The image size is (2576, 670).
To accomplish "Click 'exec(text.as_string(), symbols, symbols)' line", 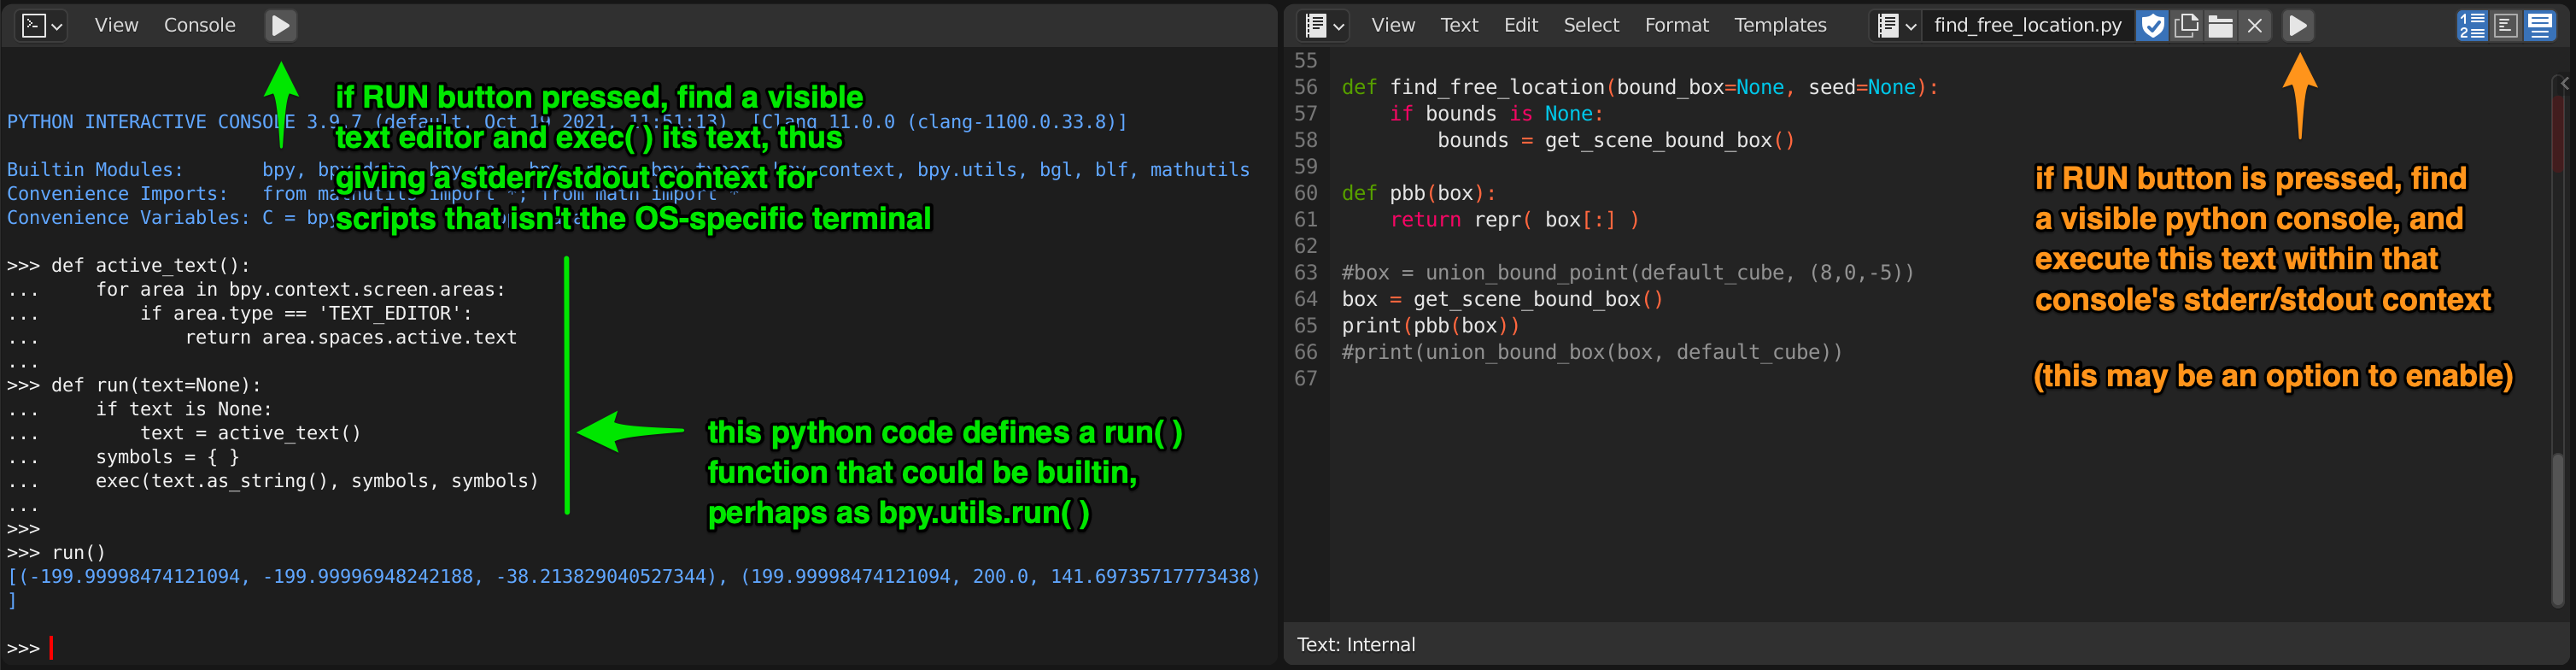I will click(317, 481).
